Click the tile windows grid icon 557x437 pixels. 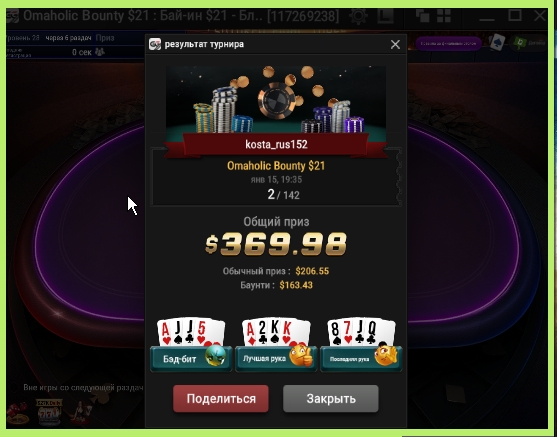tap(444, 16)
